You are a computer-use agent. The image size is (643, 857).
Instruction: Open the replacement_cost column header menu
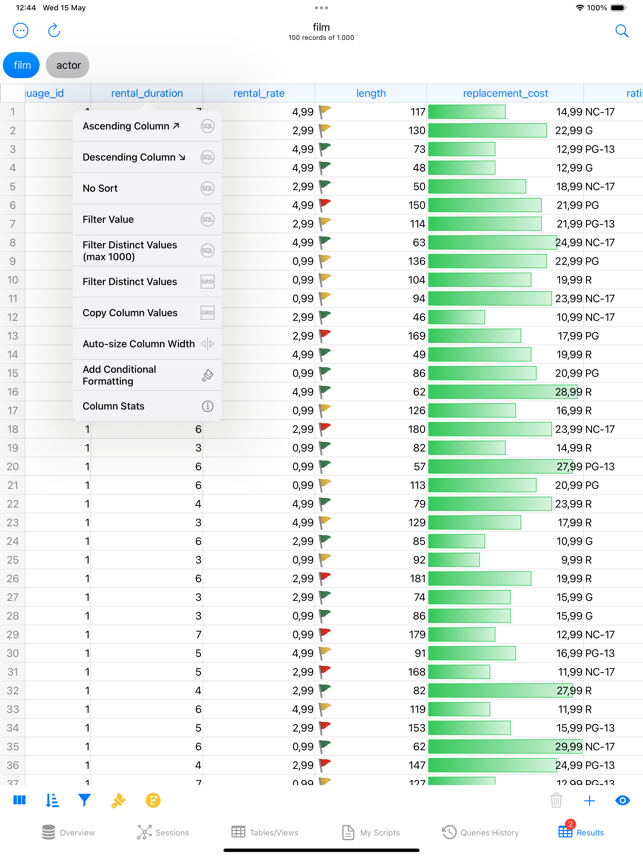(x=505, y=93)
